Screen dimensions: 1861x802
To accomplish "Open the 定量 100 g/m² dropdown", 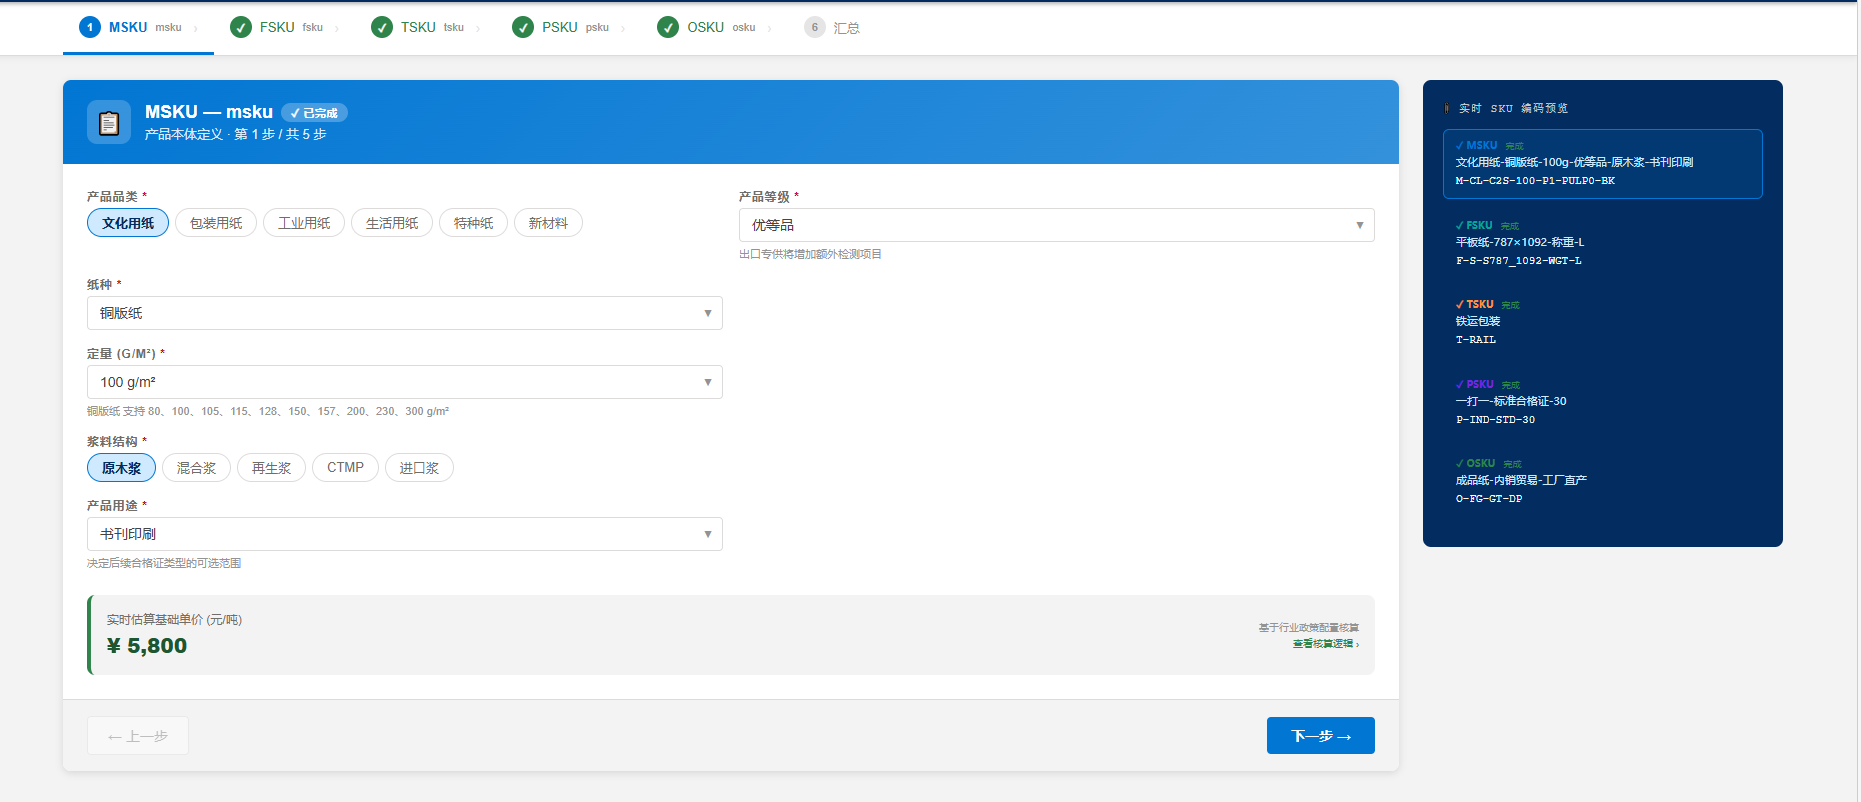I will (404, 382).
